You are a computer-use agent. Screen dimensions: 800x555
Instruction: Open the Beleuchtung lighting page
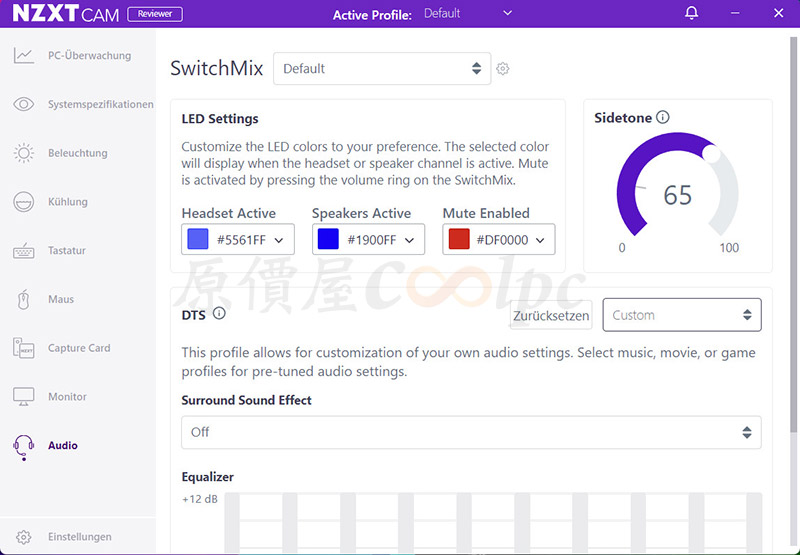(x=78, y=153)
